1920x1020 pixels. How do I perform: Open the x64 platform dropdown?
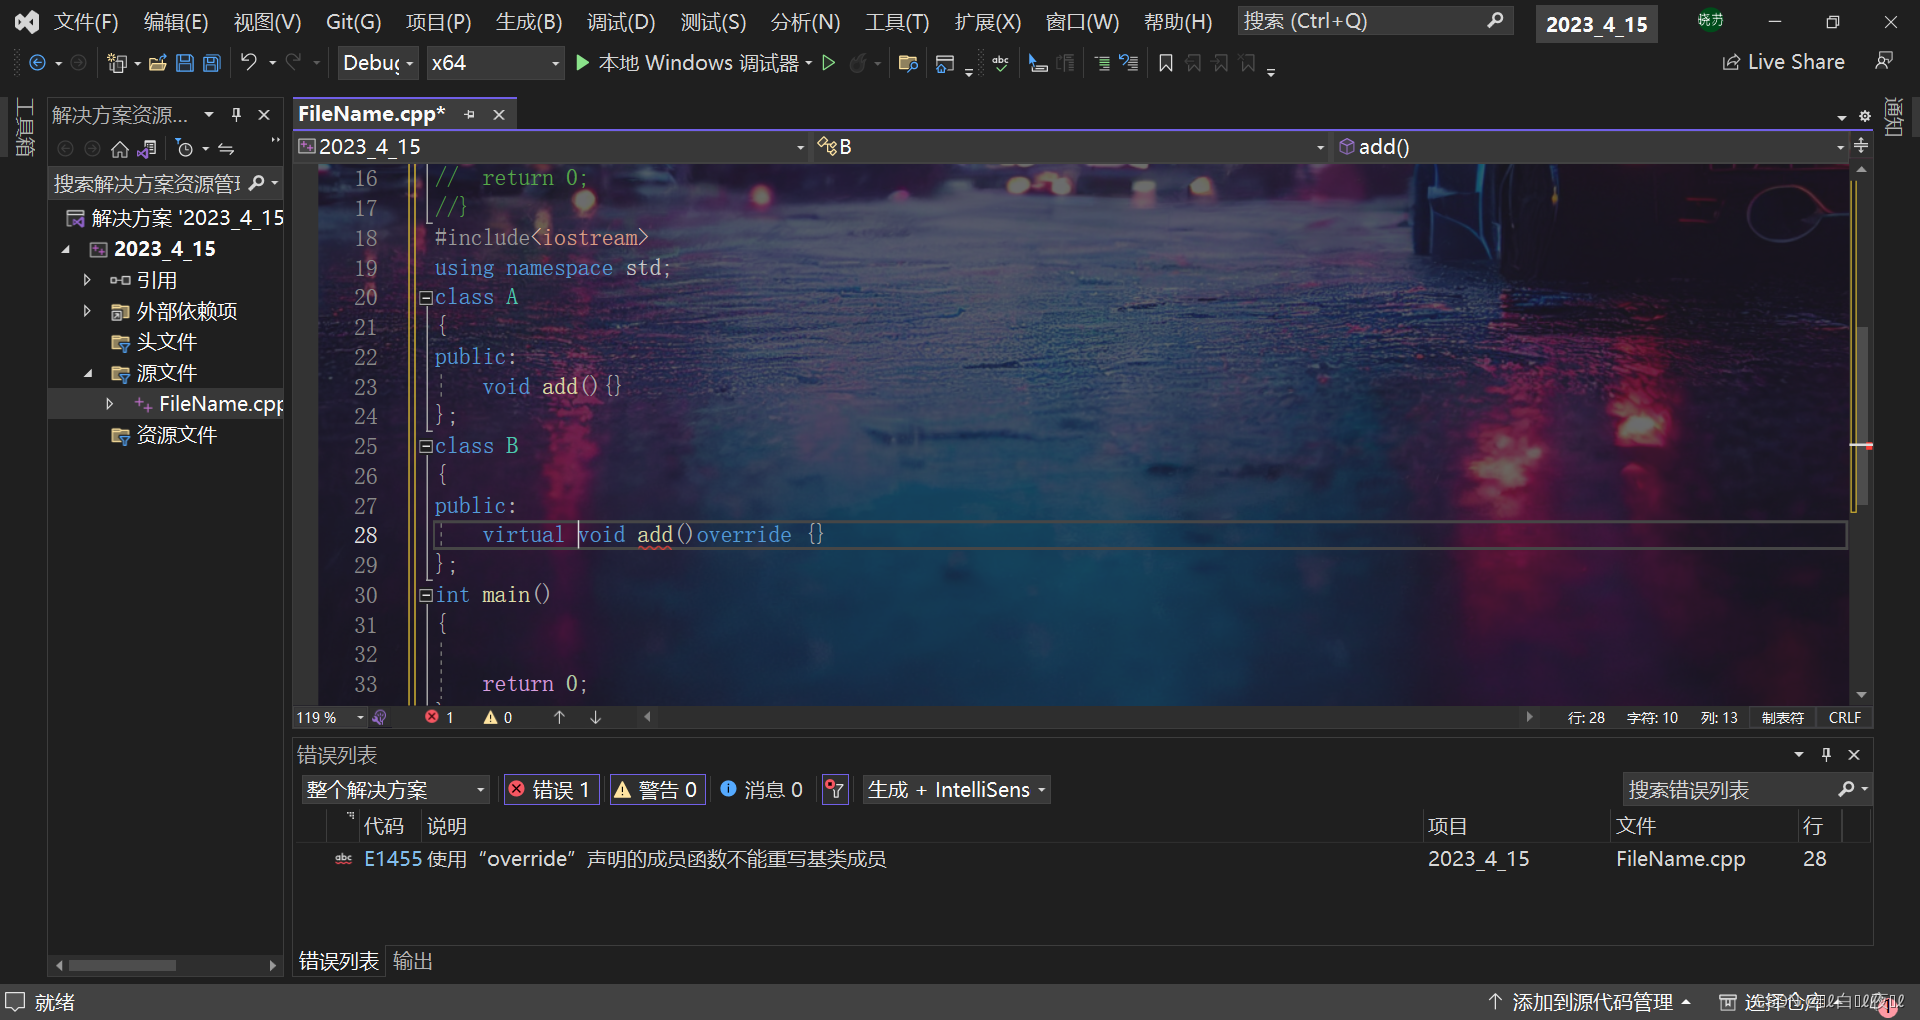495,63
